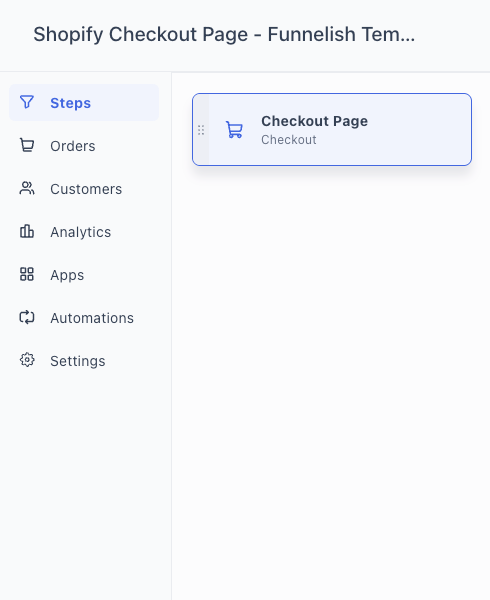Show the Analytics section
Image resolution: width=490 pixels, height=600 pixels.
pyautogui.click(x=84, y=232)
